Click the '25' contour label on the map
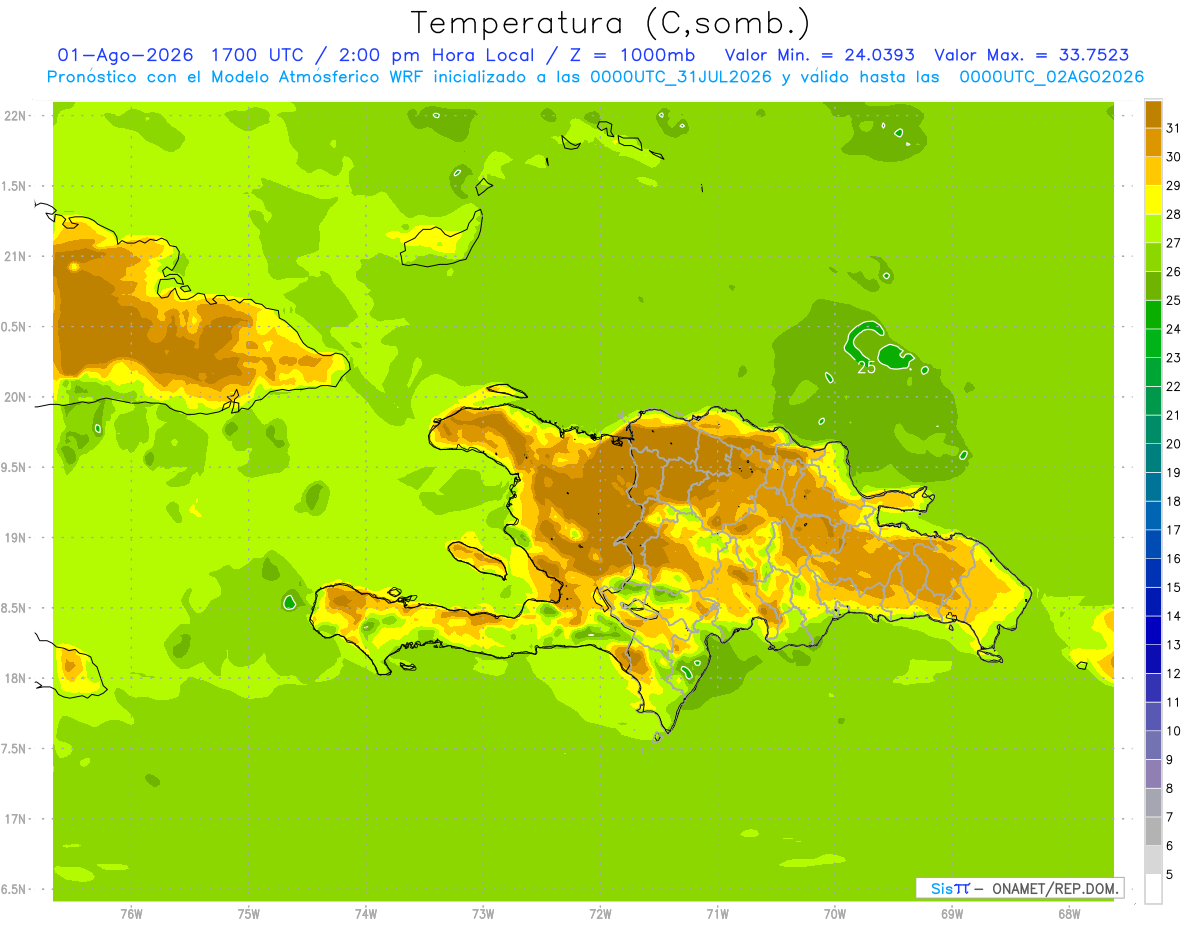Screen dimensions: 1200x927 pyautogui.click(x=866, y=368)
